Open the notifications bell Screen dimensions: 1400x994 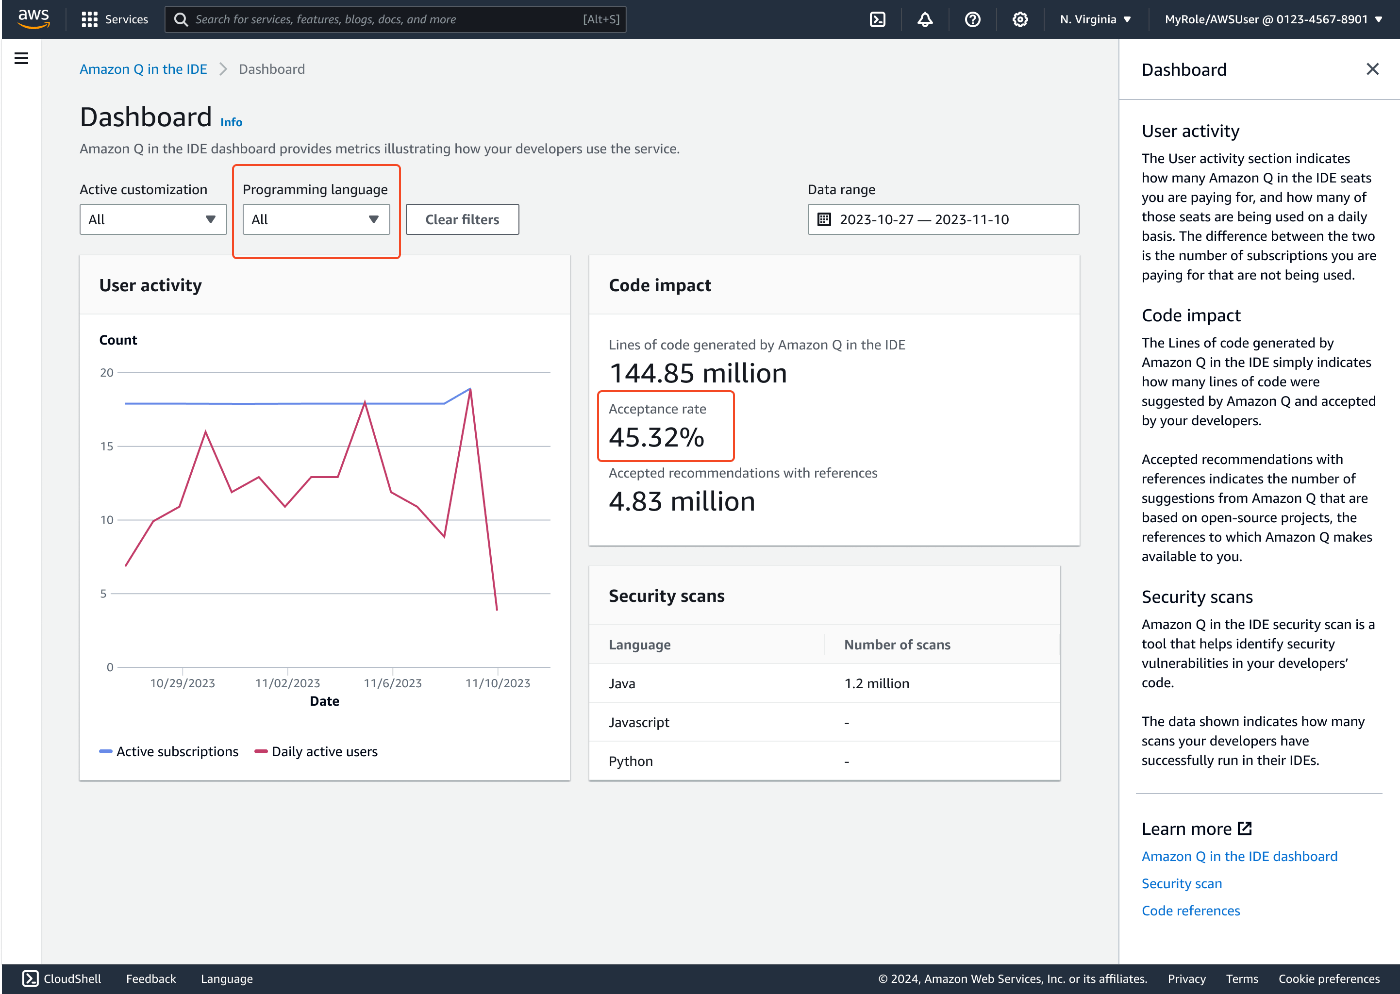pyautogui.click(x=925, y=19)
